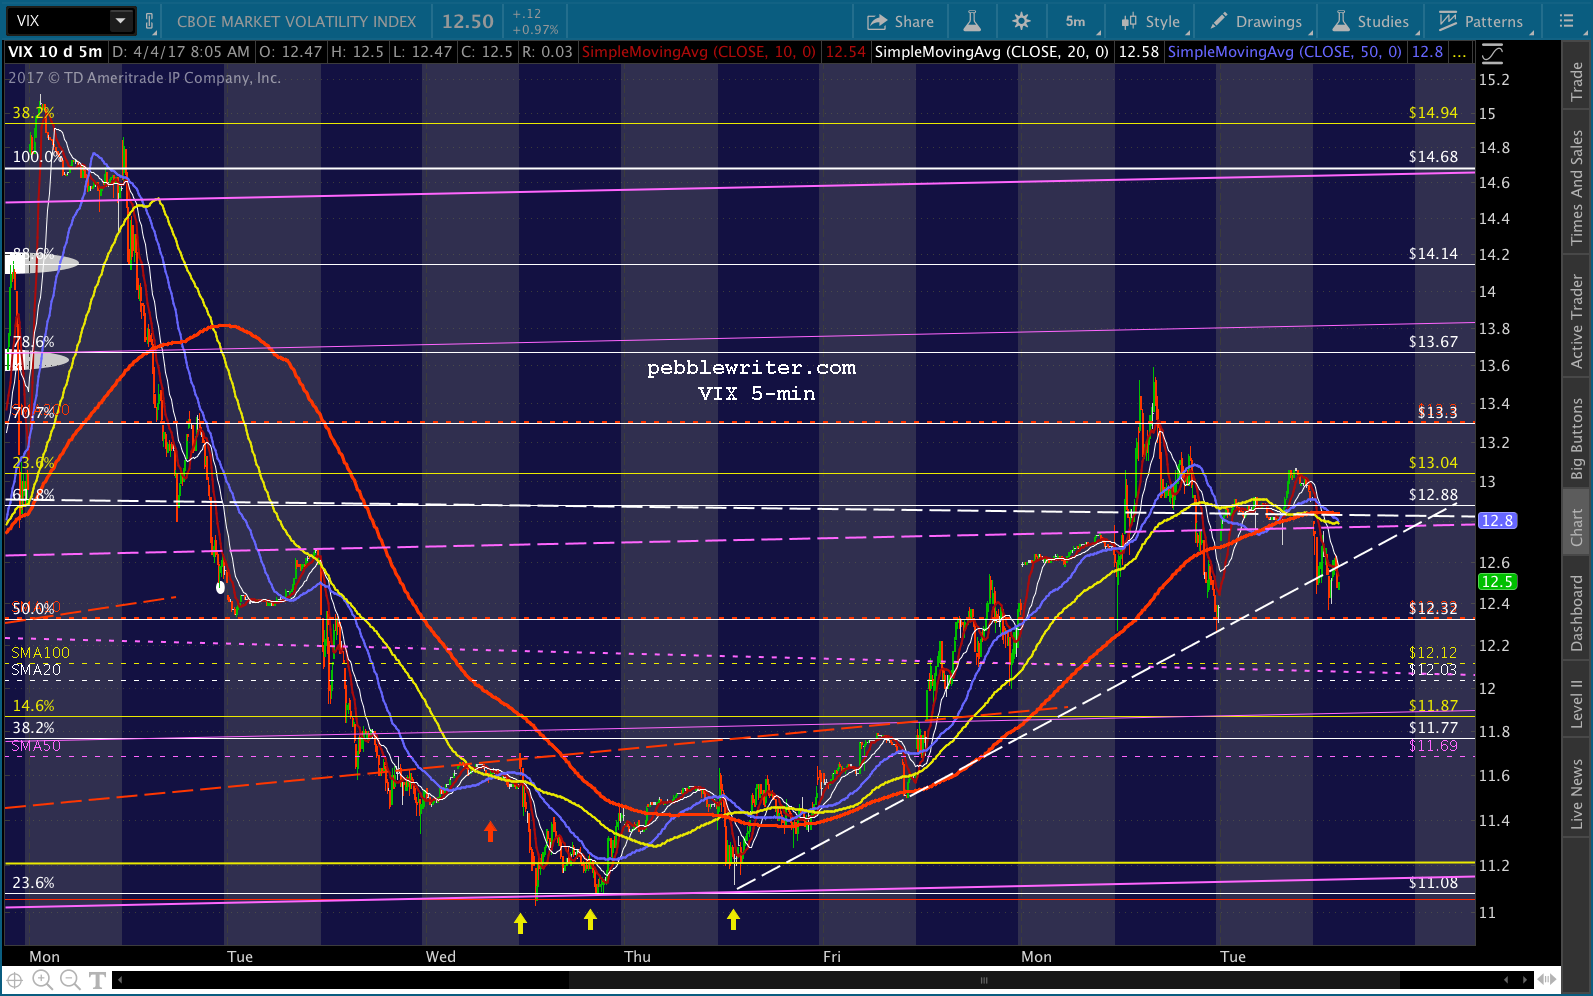Click the horizontal scrollbar thumb
Viewport: 1593px width, 996px height.
point(984,980)
